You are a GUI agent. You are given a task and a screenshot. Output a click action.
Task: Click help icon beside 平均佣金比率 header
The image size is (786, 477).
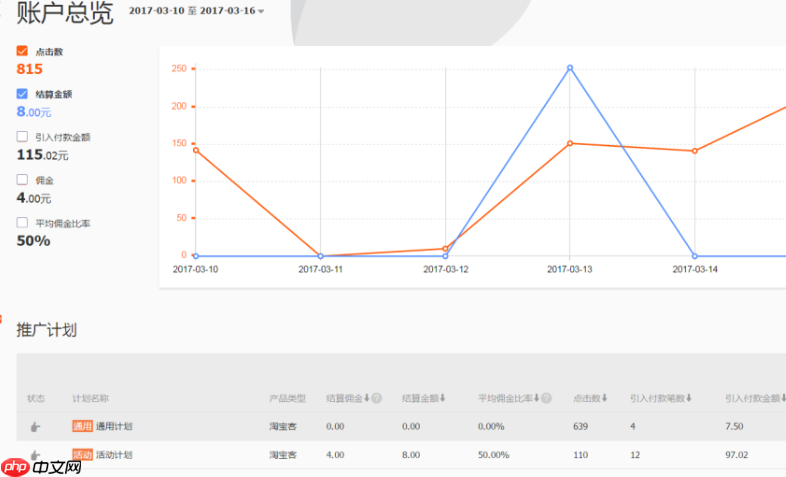click(547, 398)
